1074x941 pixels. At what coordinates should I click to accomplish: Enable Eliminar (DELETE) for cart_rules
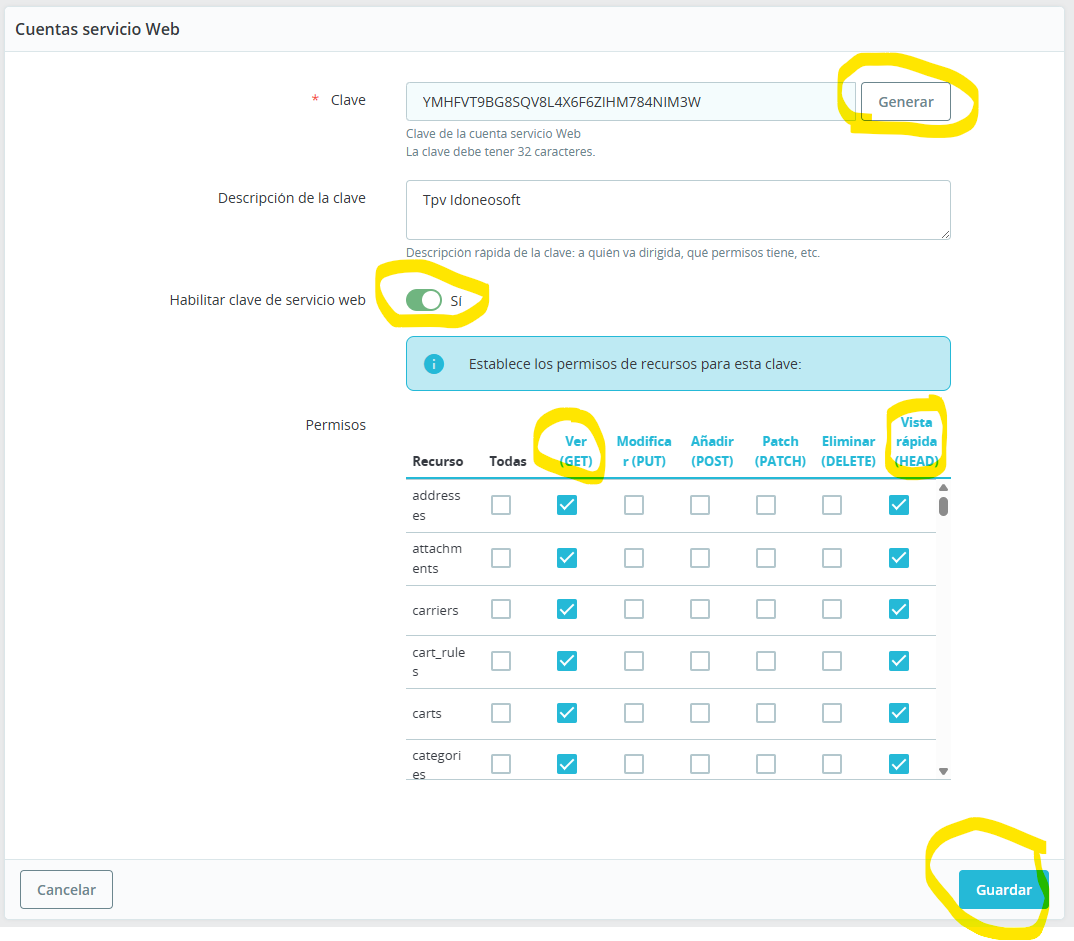tap(832, 661)
